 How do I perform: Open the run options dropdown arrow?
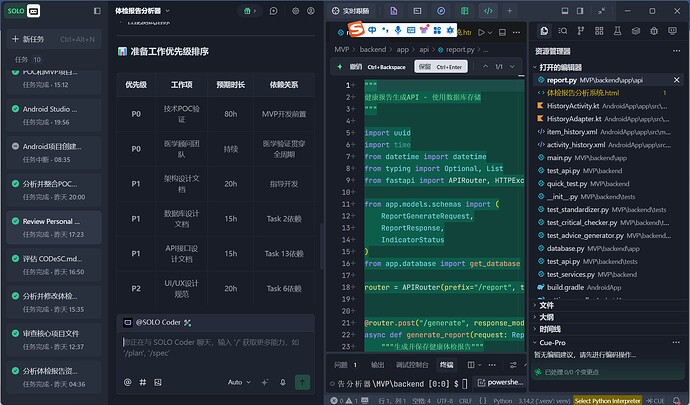click(490, 32)
